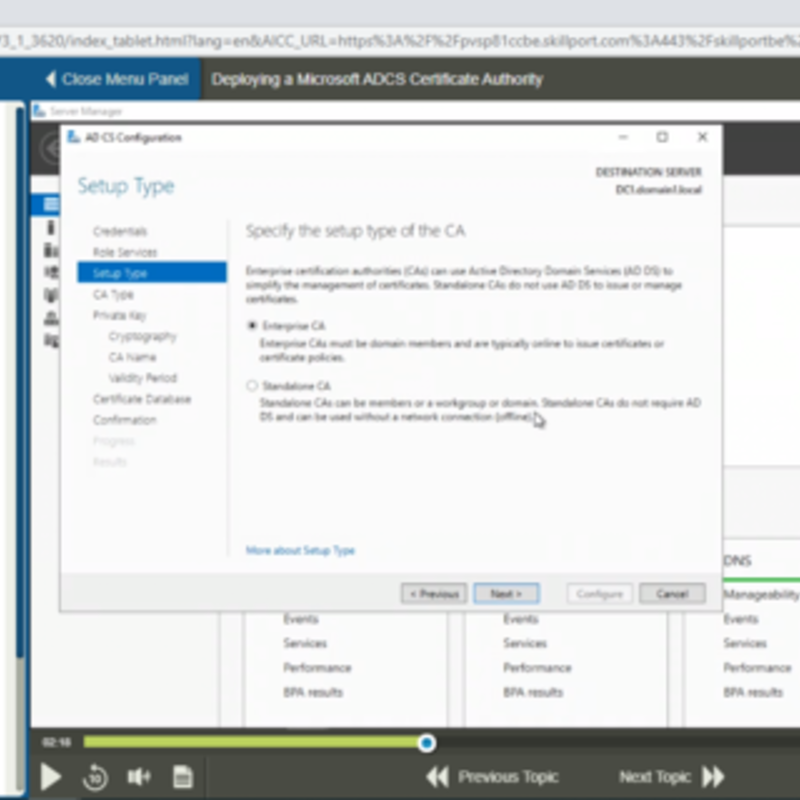The height and width of the screenshot is (800, 800).
Task: Open Events in the middle Server Manager tile
Action: 521,619
